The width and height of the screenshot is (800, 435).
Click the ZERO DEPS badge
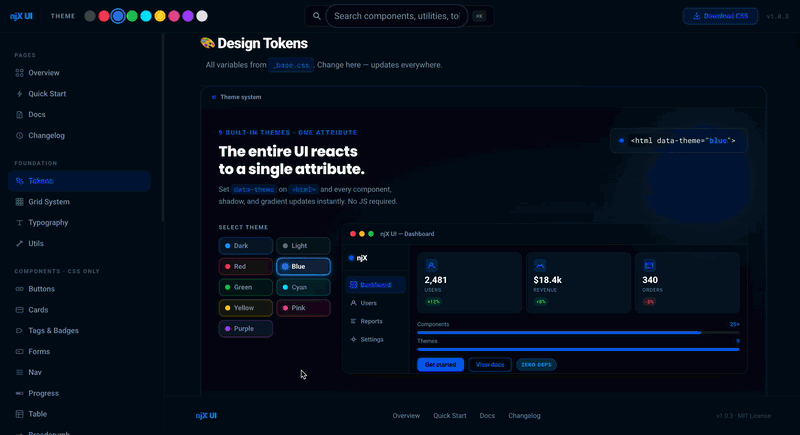536,365
